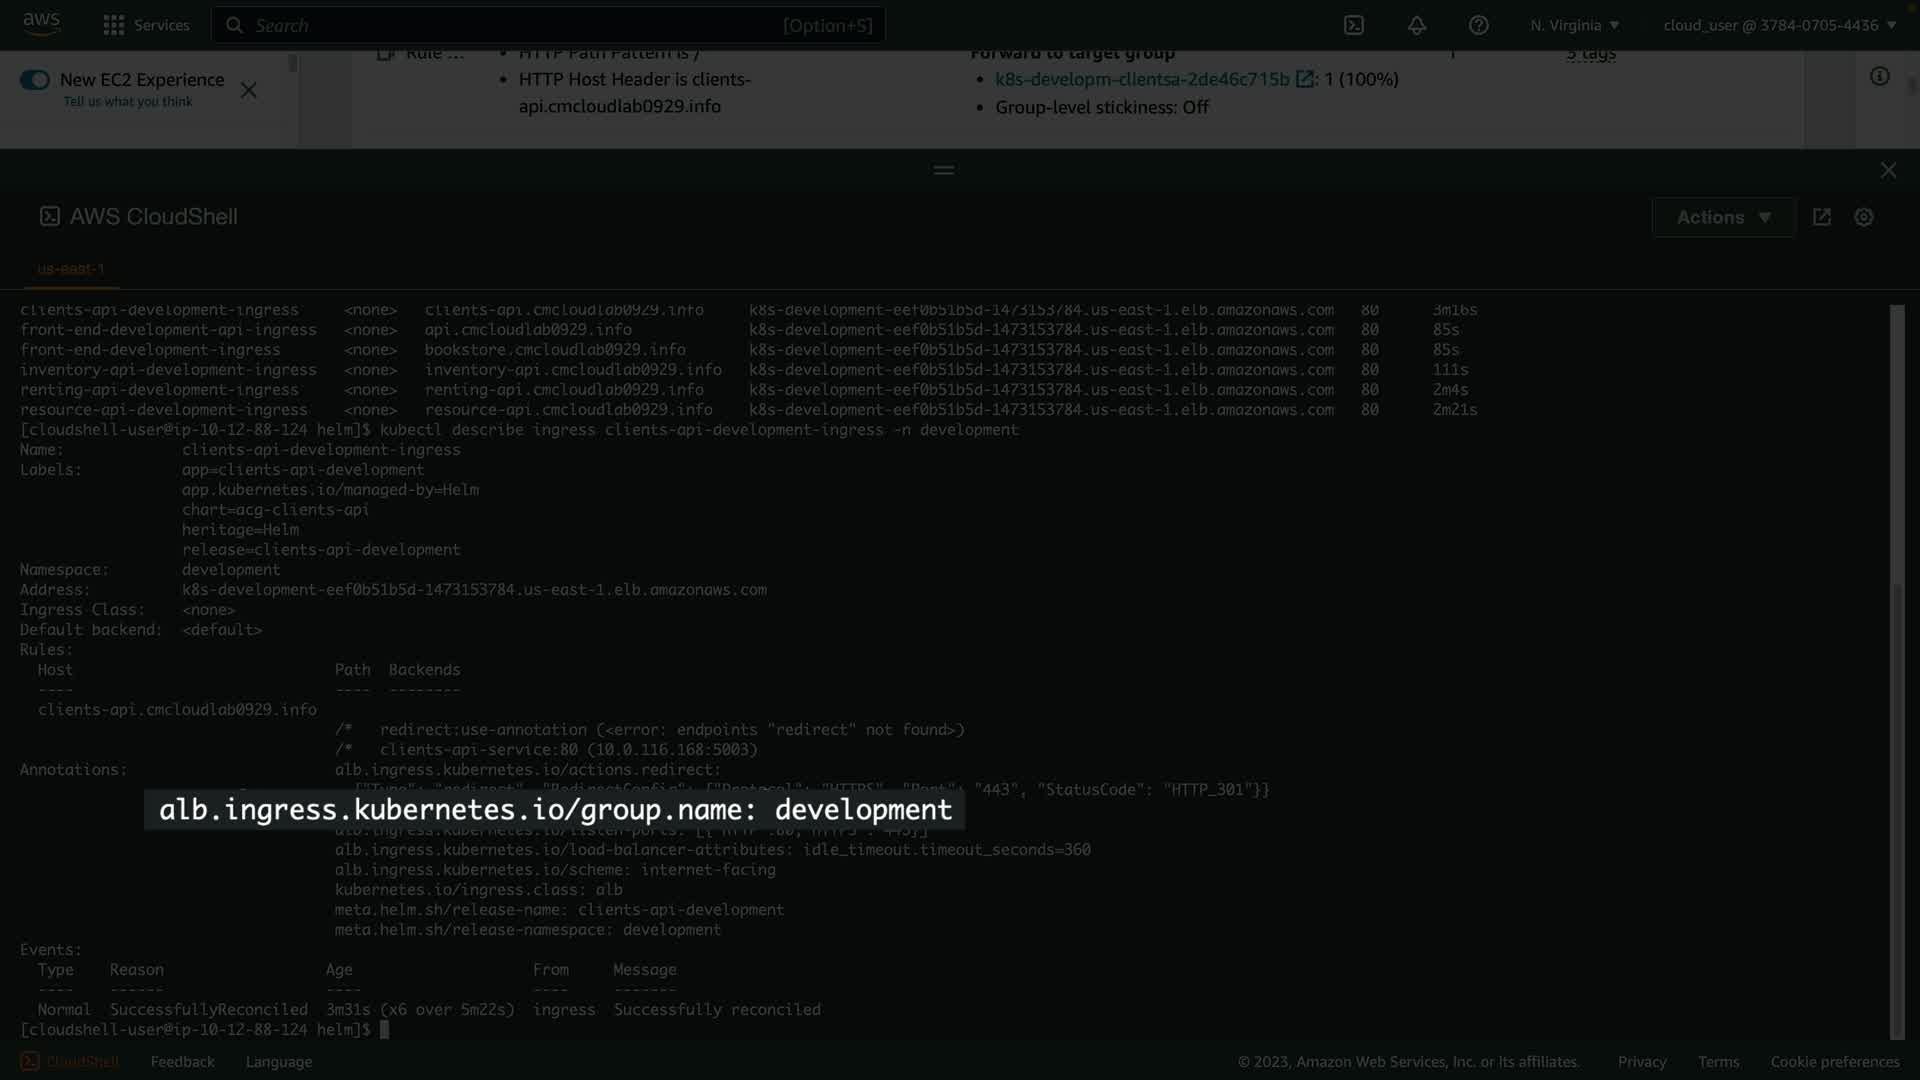The image size is (1920, 1080).
Task: Open the CloudShell Actions dropdown
Action: click(1723, 217)
